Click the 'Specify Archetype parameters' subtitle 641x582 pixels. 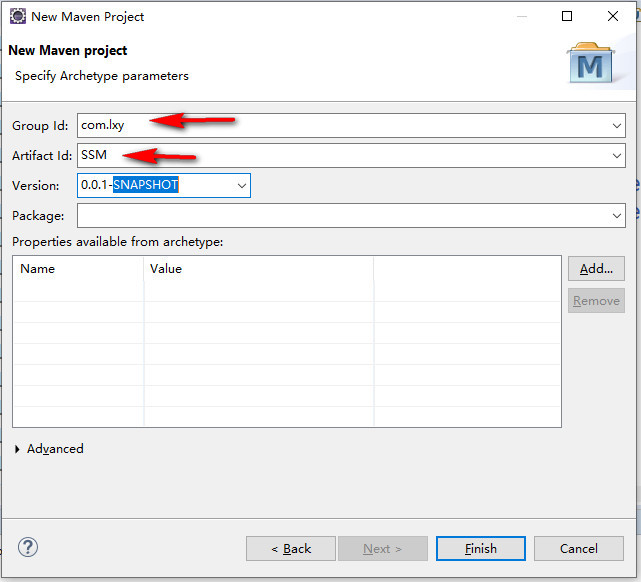(x=102, y=76)
